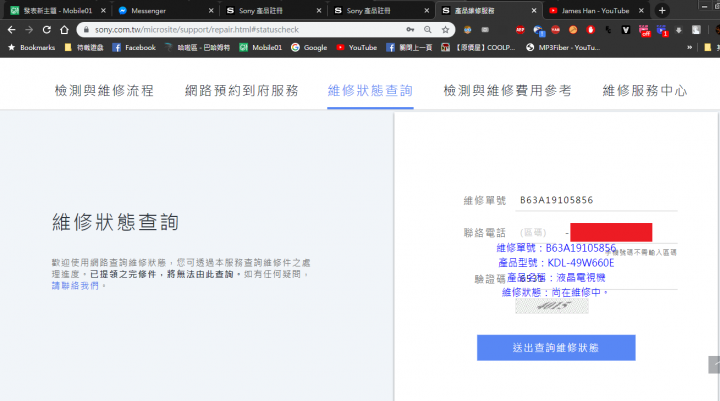Click the extension icon with red 1 badge
Image resolution: width=720 pixels, height=401 pixels.
pyautogui.click(x=662, y=30)
